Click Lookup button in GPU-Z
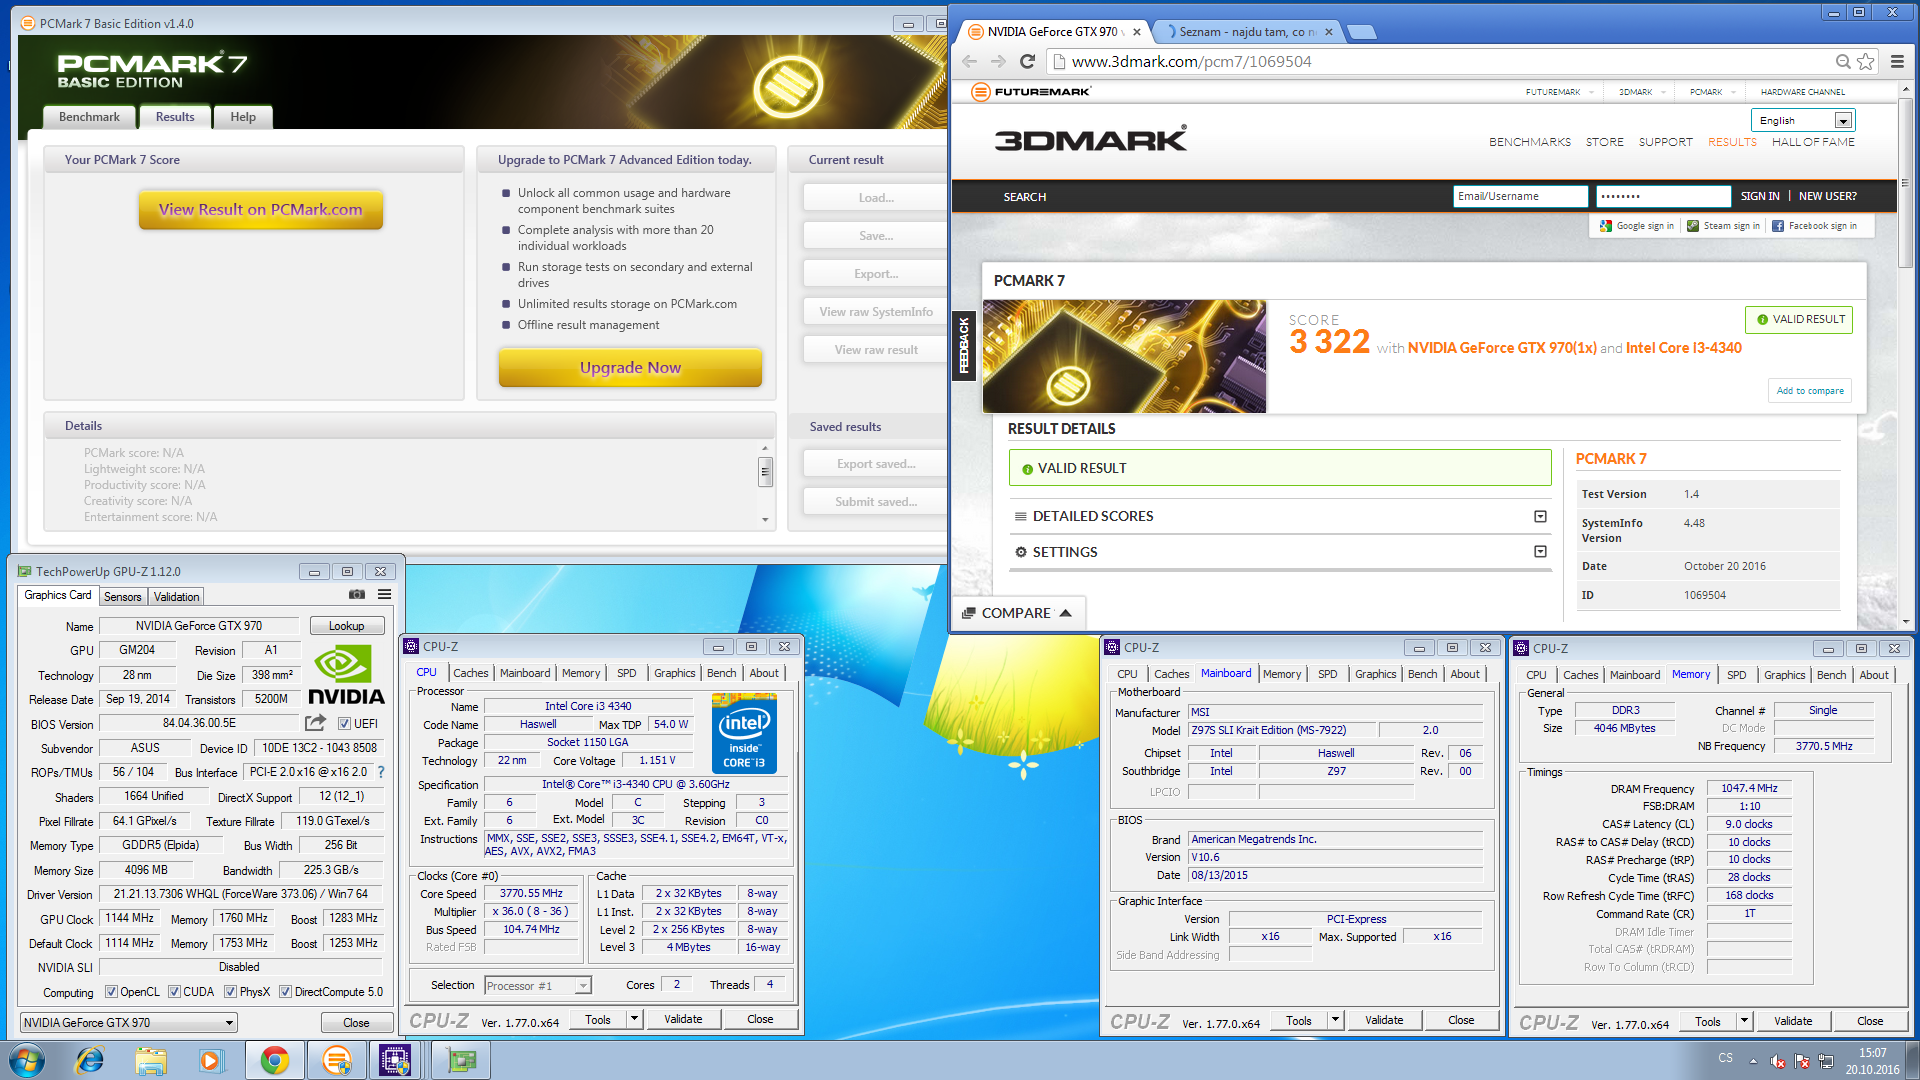 tap(347, 626)
